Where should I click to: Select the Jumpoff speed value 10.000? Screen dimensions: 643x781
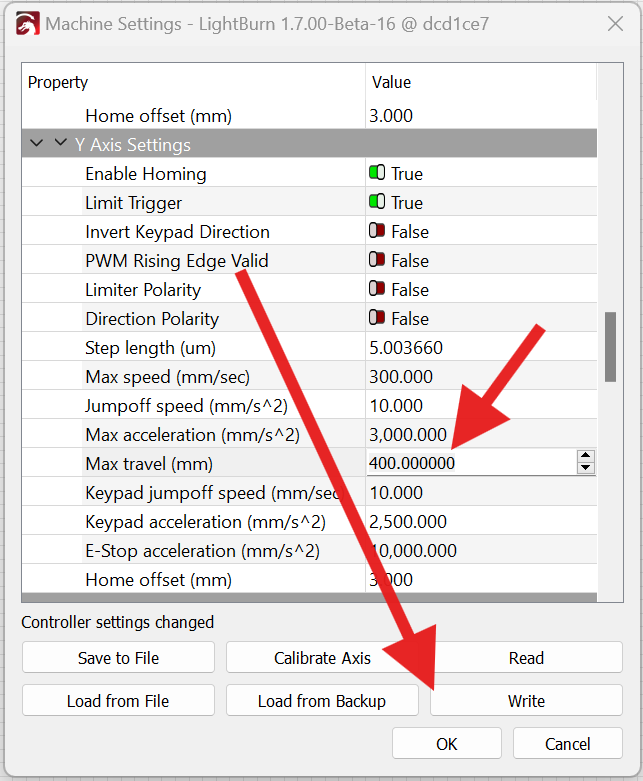396,405
